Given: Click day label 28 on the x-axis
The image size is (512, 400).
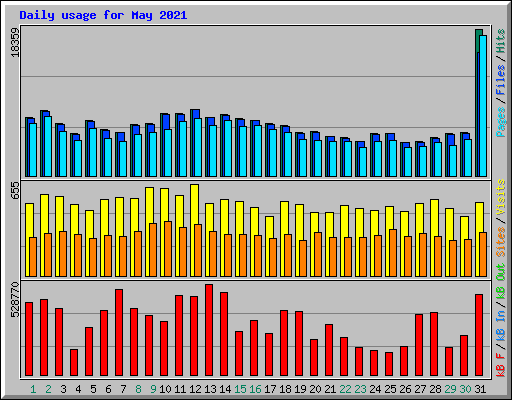Looking at the screenshot, I should 435,389.
